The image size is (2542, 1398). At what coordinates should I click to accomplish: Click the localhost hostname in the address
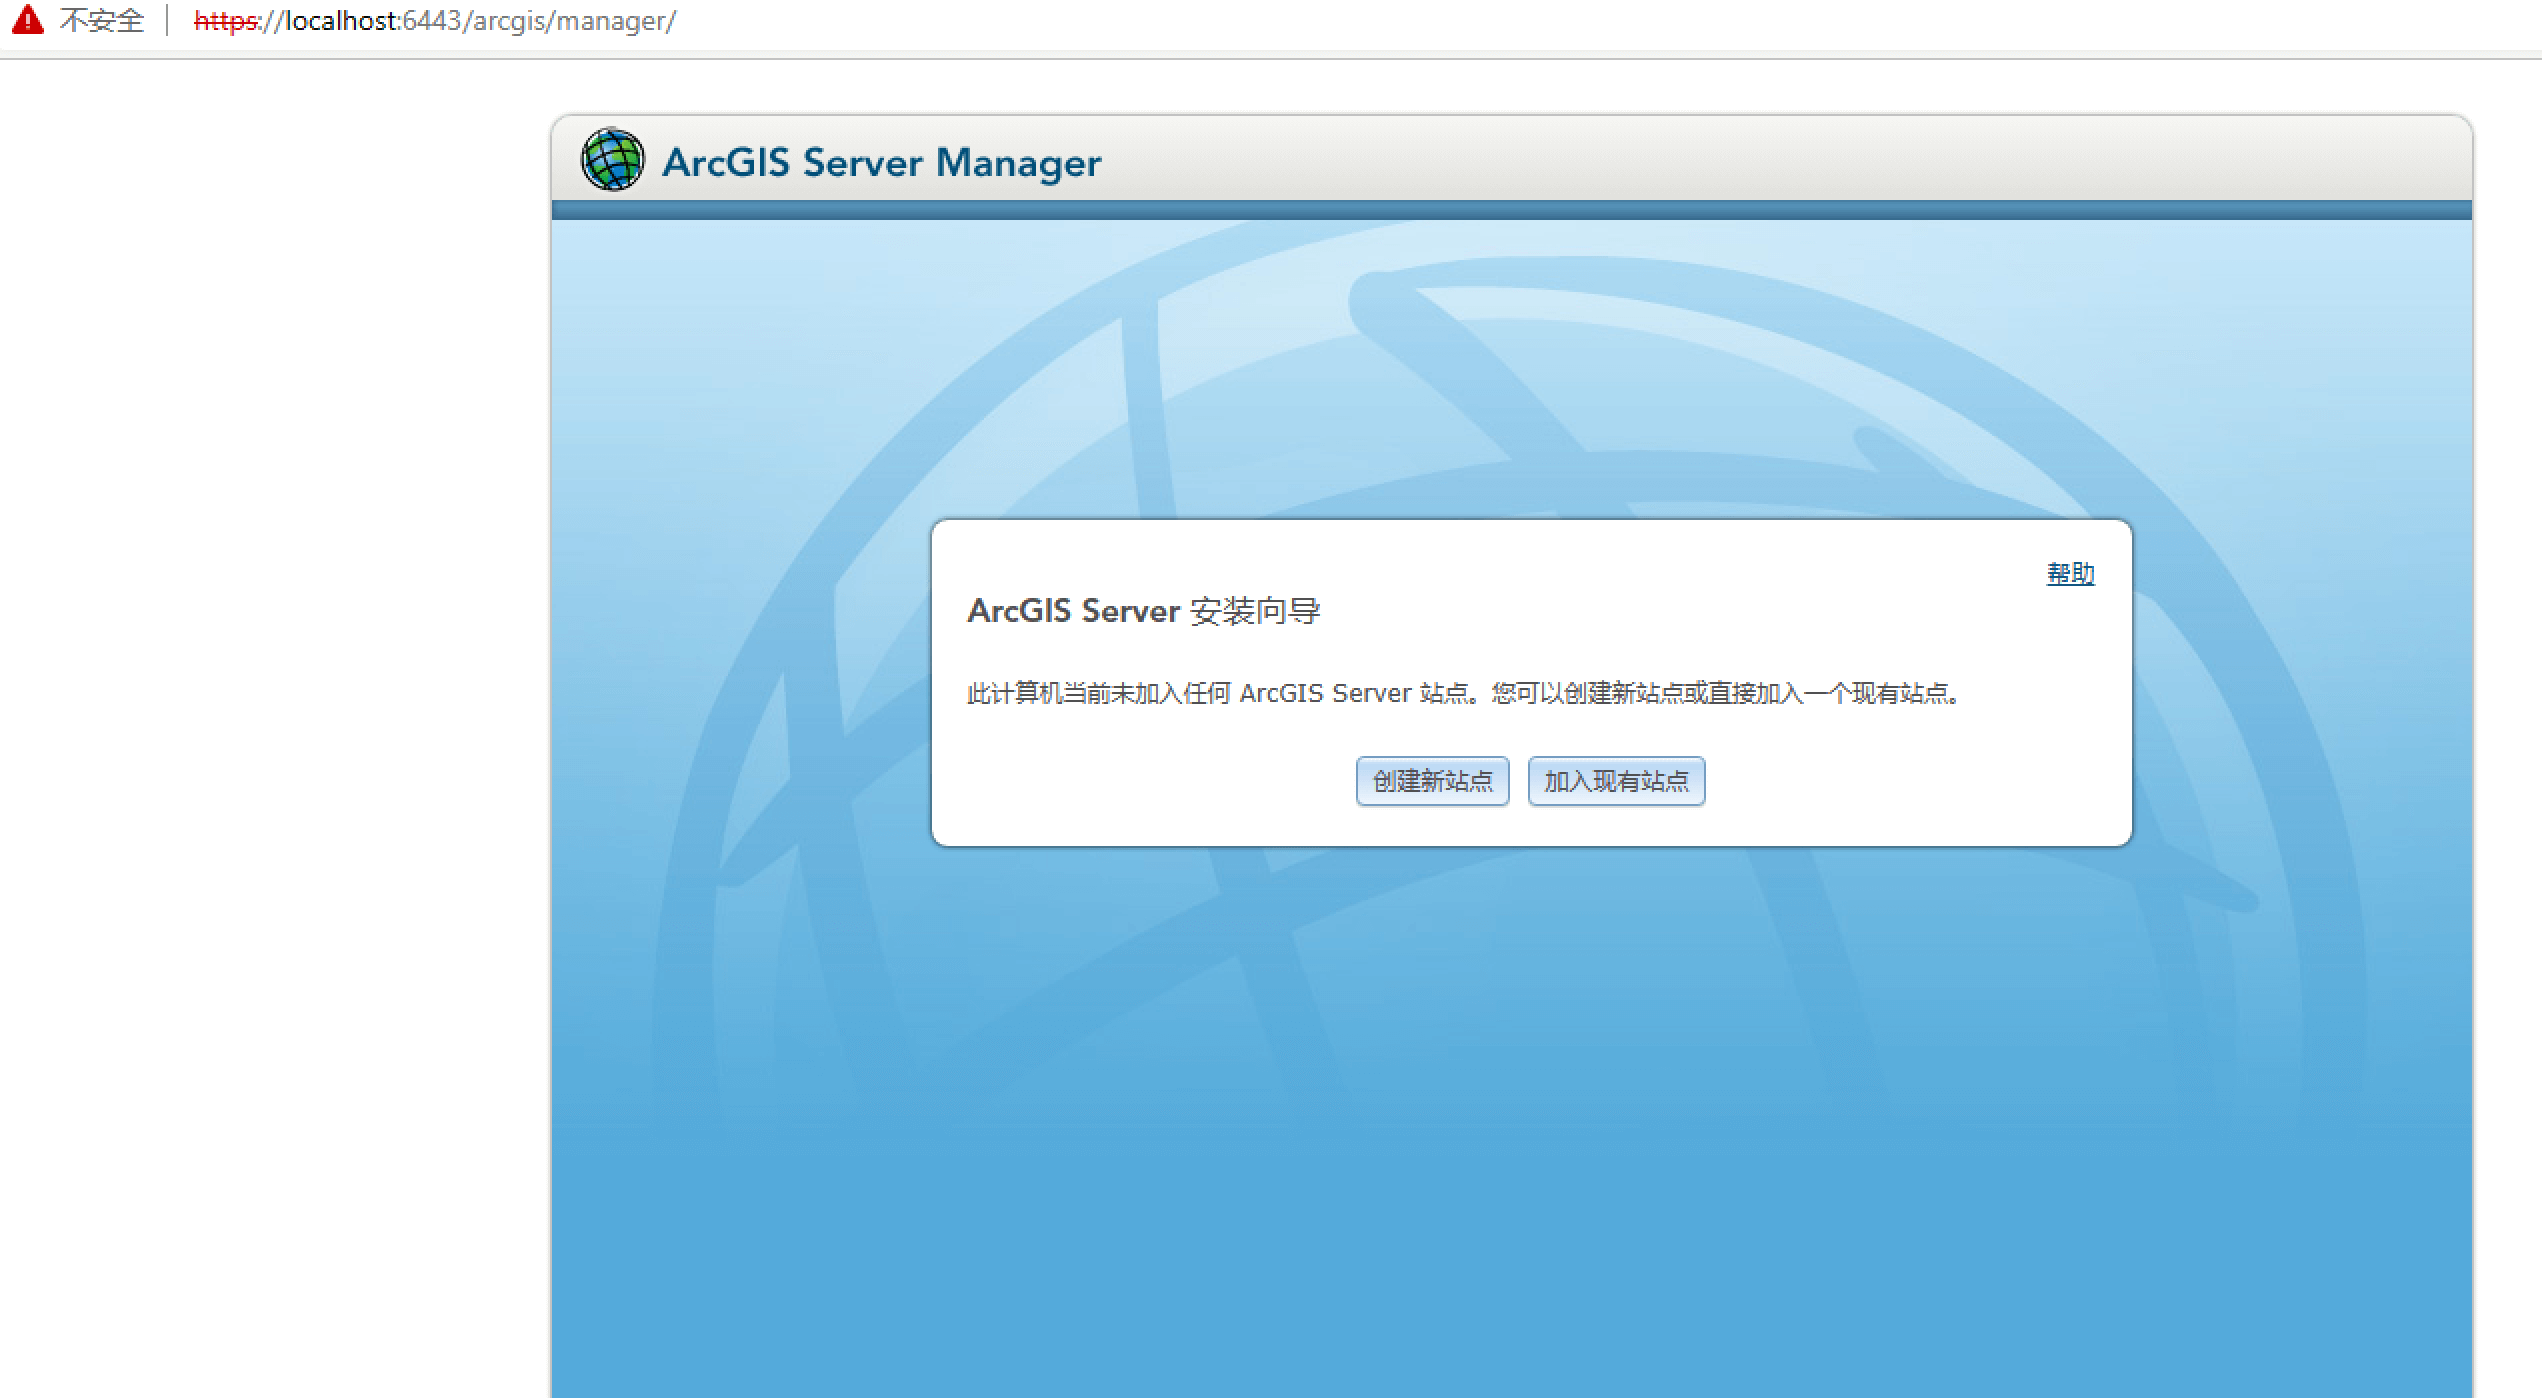point(341,21)
